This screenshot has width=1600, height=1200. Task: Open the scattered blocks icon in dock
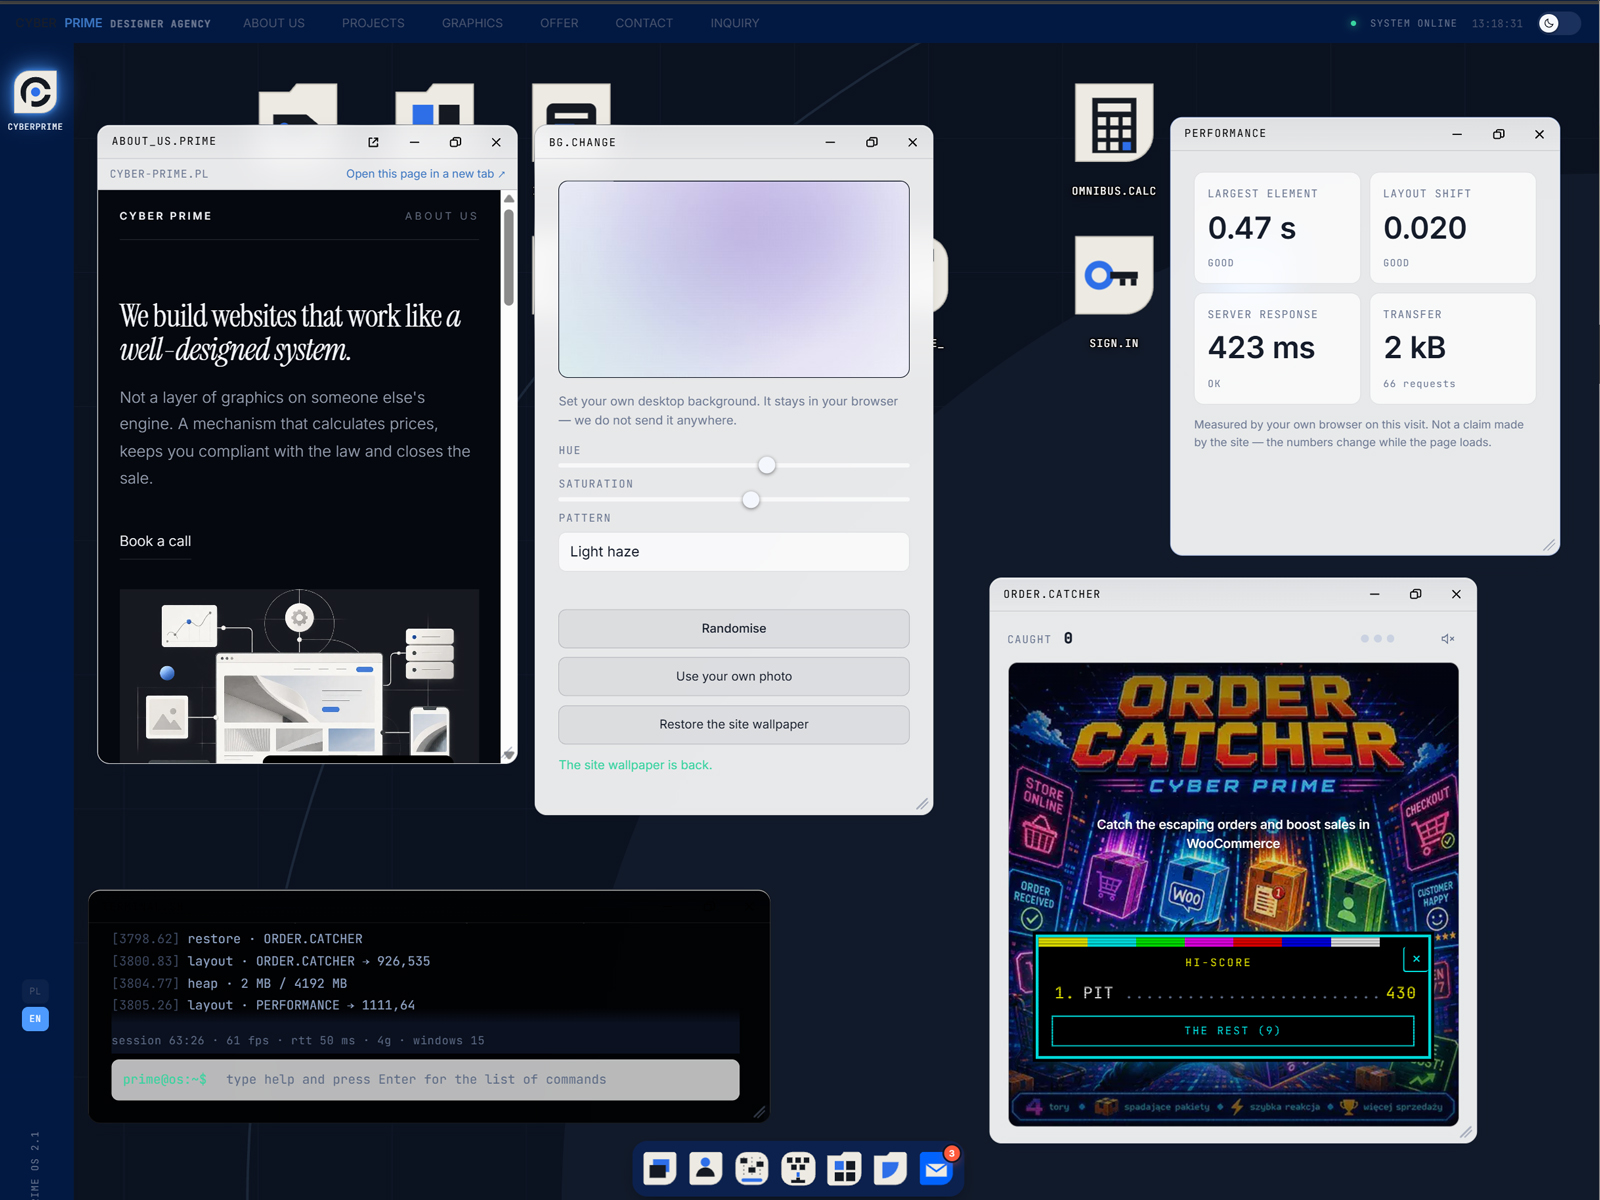[x=752, y=1168]
